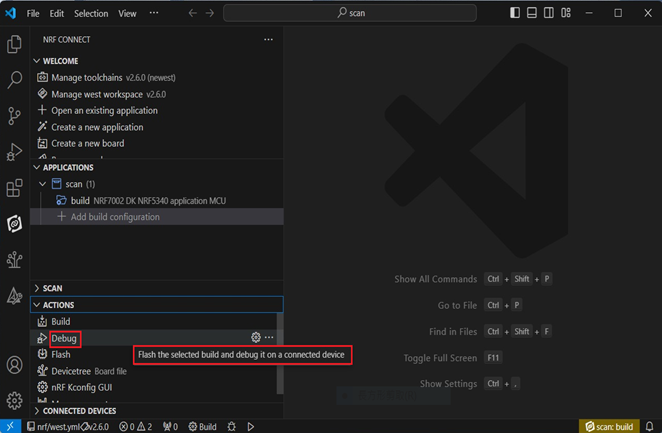This screenshot has width=662, height=433.
Task: Open the File menu
Action: coord(33,14)
